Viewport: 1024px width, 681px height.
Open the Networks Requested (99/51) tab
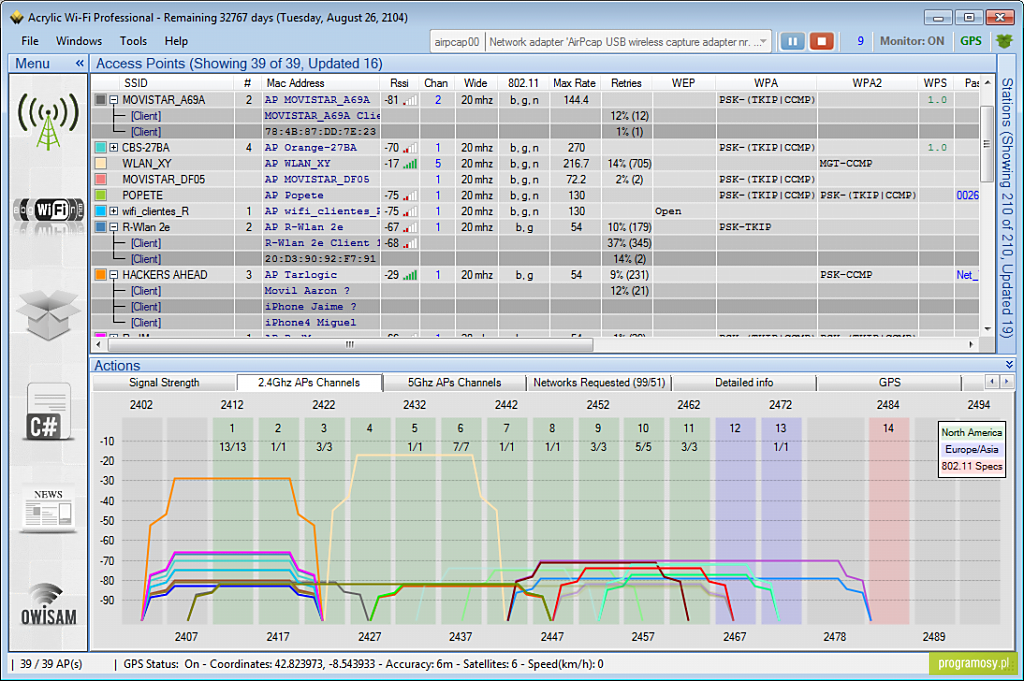point(599,383)
